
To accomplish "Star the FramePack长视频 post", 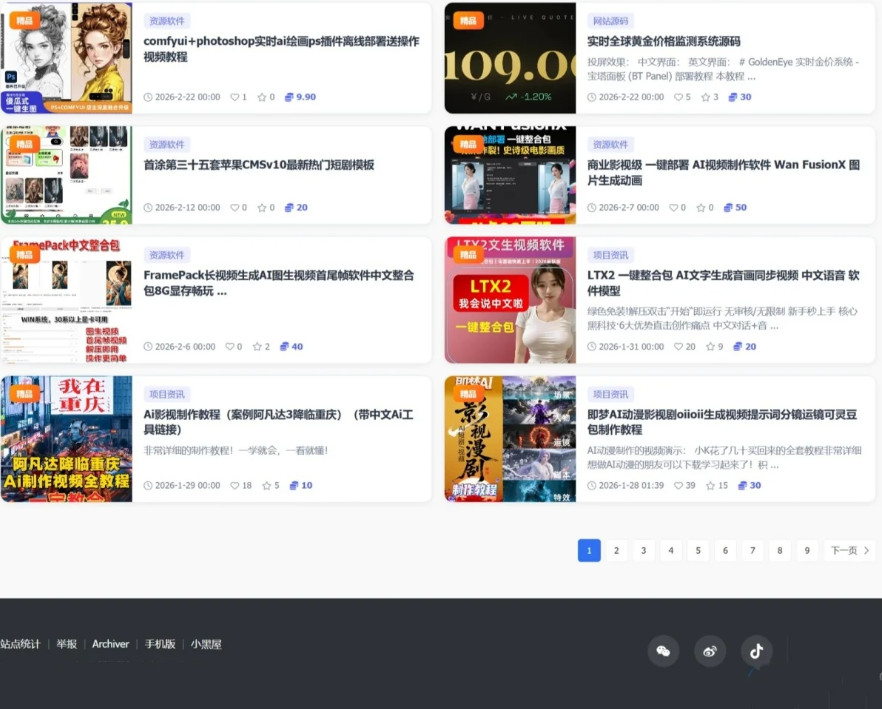I will 257,346.
